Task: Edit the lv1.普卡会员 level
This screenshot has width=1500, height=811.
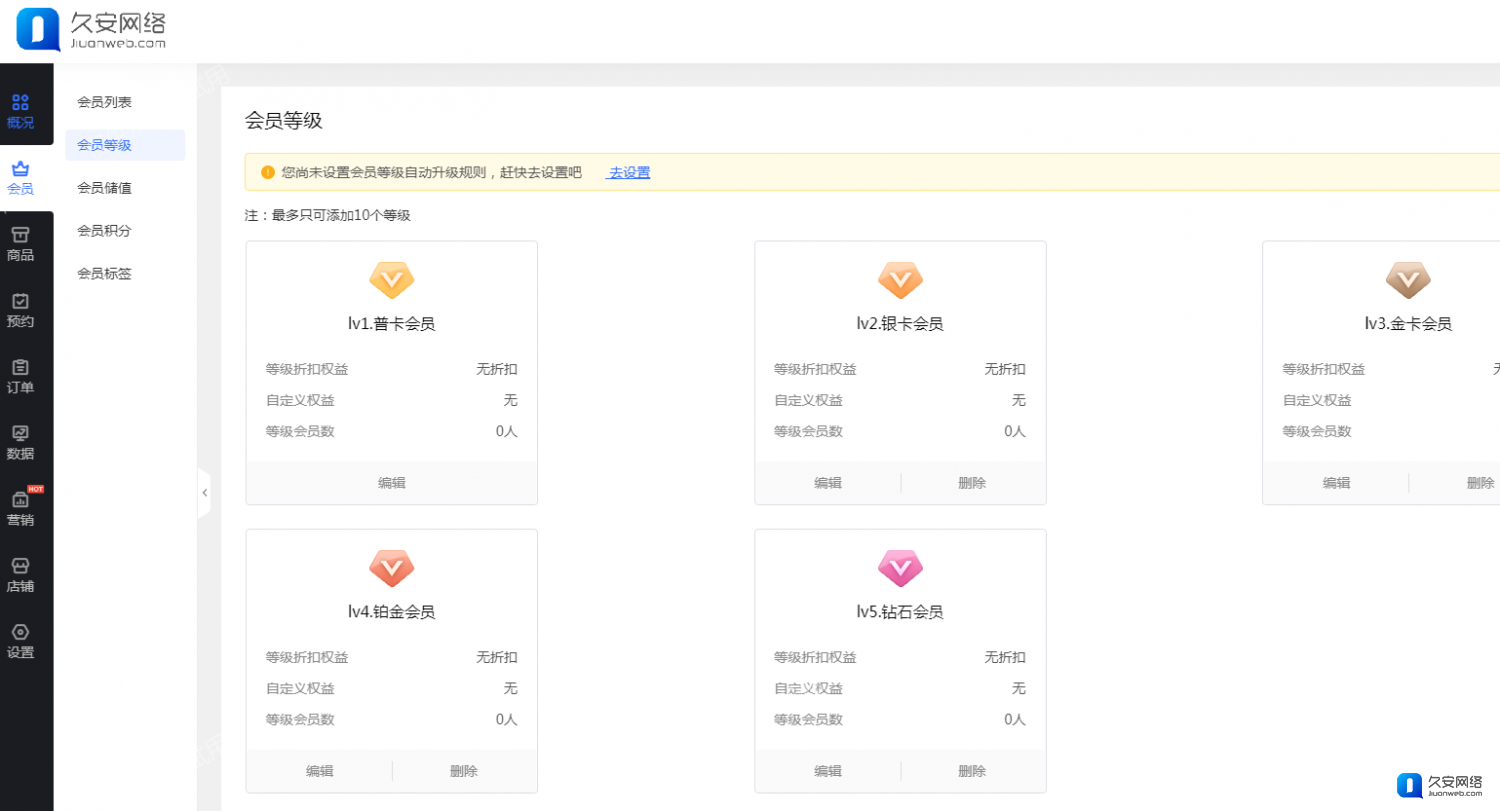Action: click(391, 483)
